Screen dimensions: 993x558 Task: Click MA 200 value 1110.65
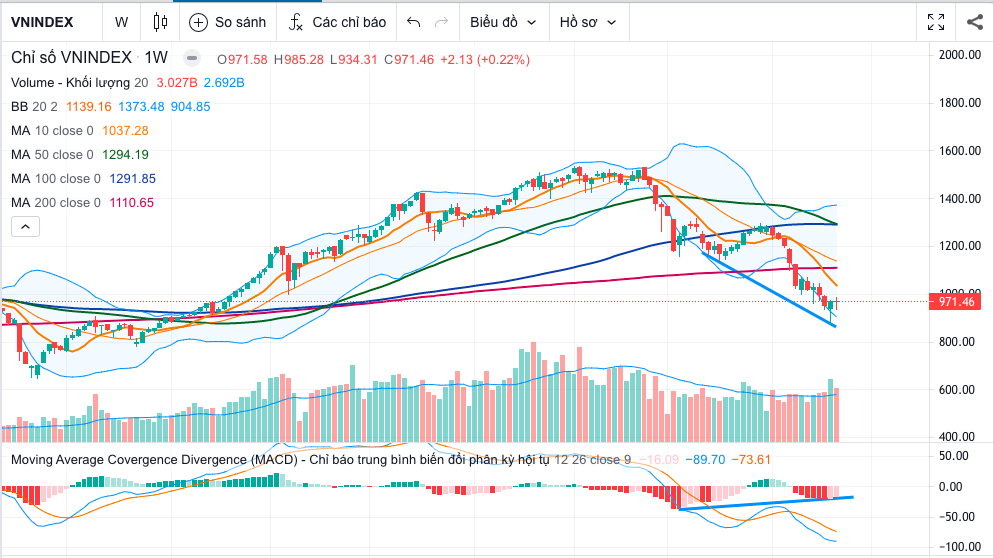[132, 203]
